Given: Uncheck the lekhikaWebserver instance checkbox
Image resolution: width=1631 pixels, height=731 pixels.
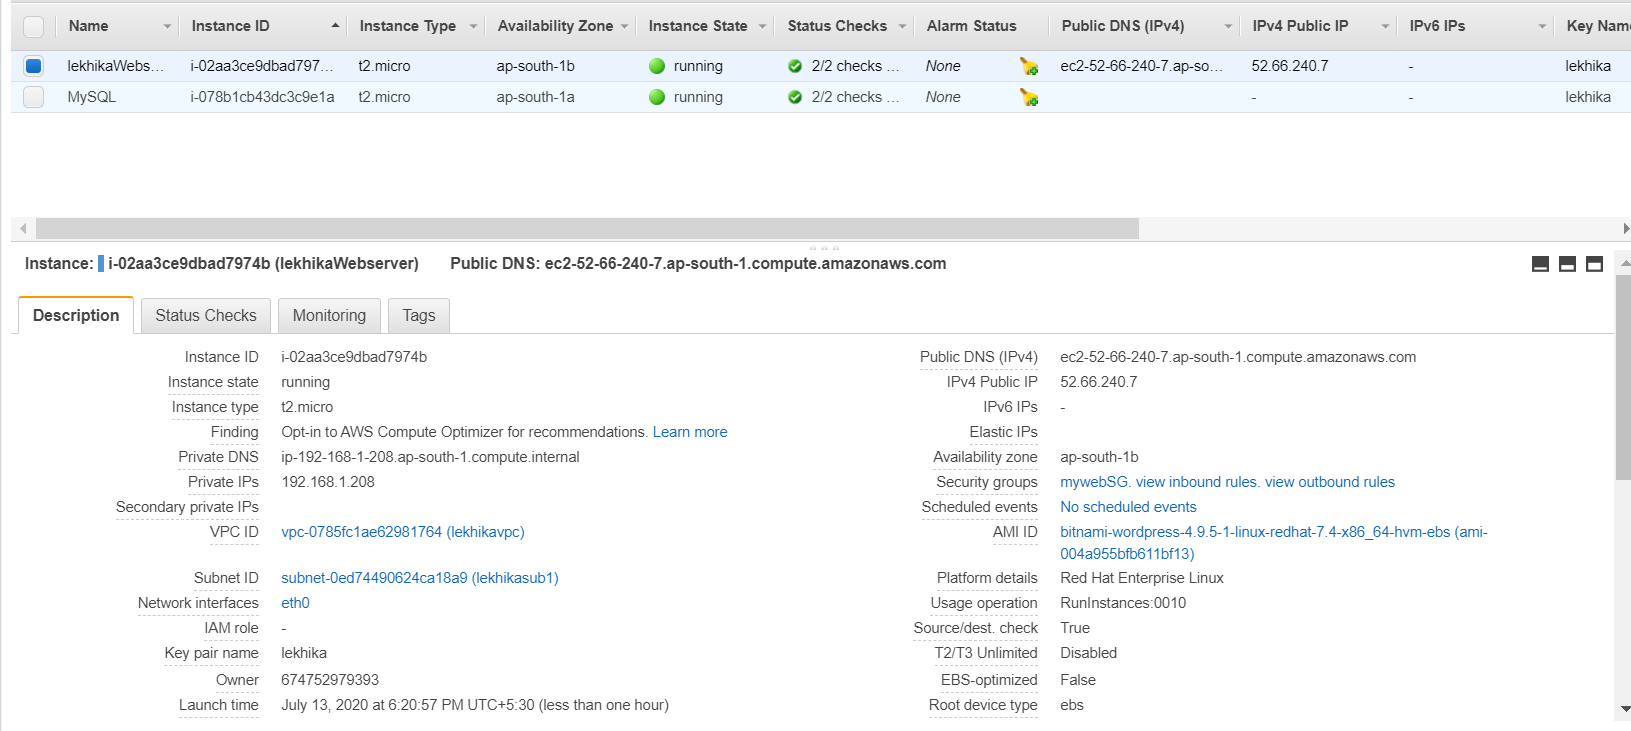Looking at the screenshot, I should point(34,66).
